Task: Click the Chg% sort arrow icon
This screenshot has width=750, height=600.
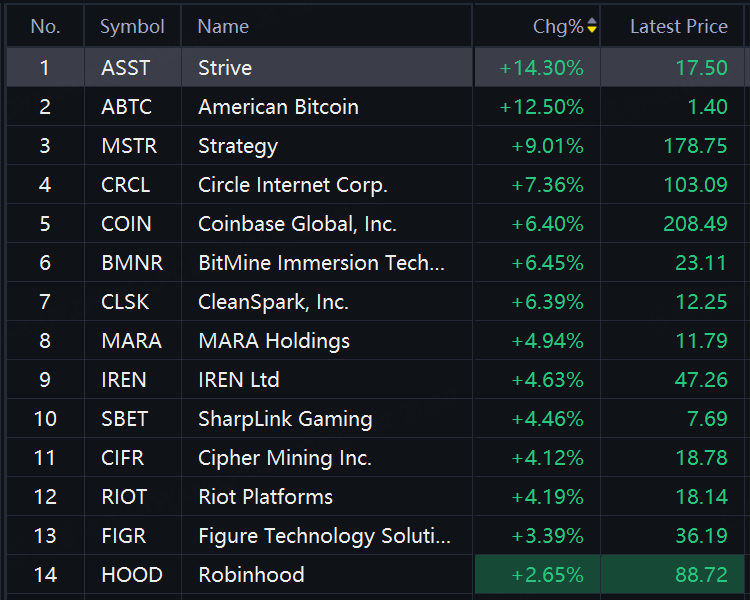Action: (592, 26)
